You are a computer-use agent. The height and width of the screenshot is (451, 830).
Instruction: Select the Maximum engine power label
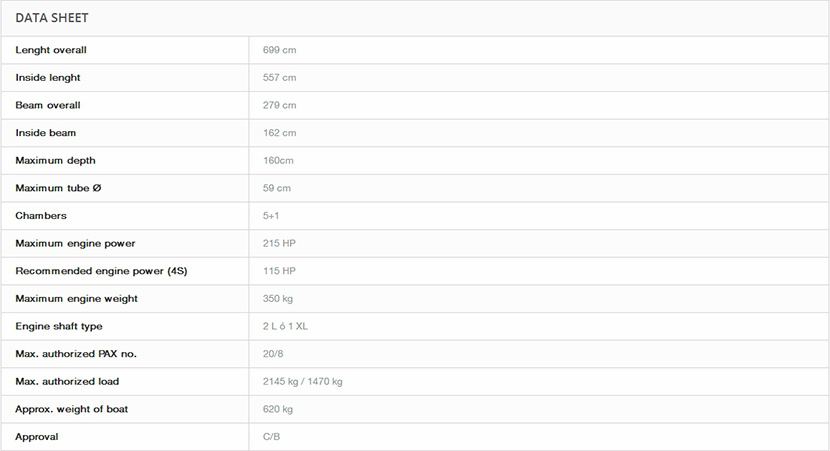click(x=75, y=243)
